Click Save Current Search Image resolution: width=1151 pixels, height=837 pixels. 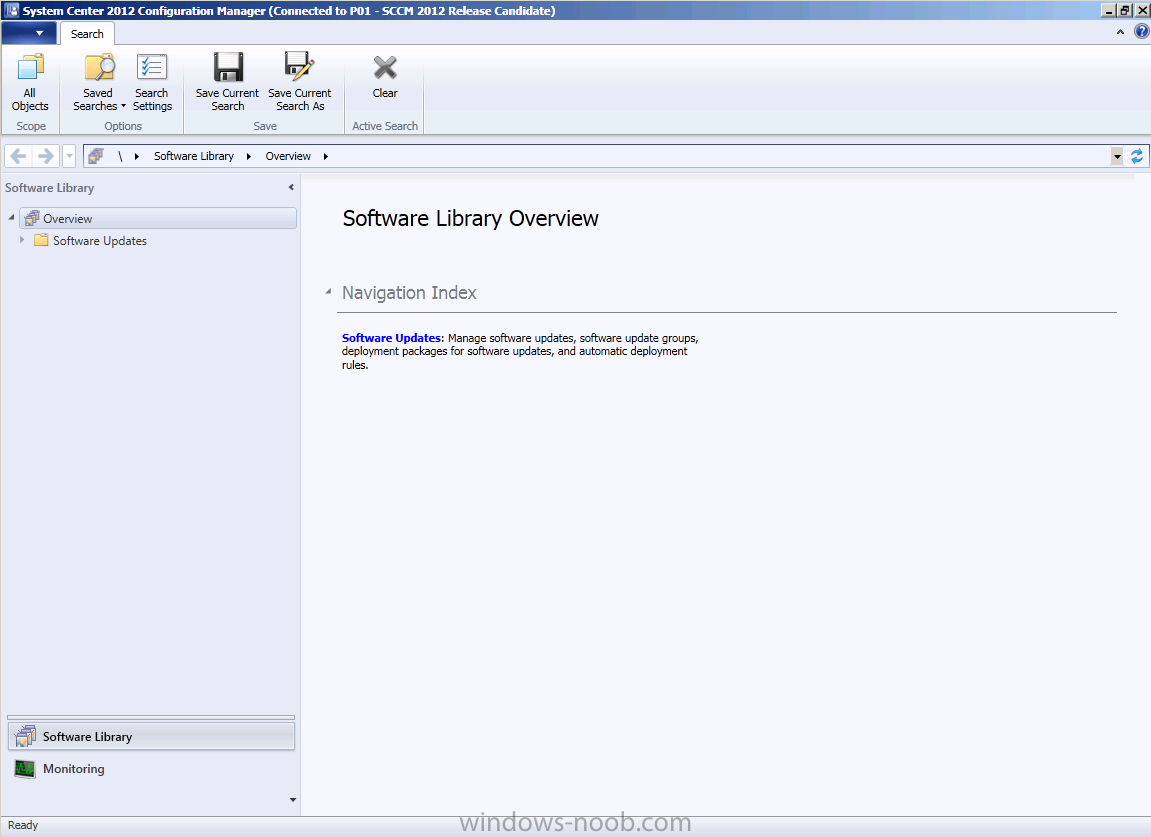click(228, 81)
